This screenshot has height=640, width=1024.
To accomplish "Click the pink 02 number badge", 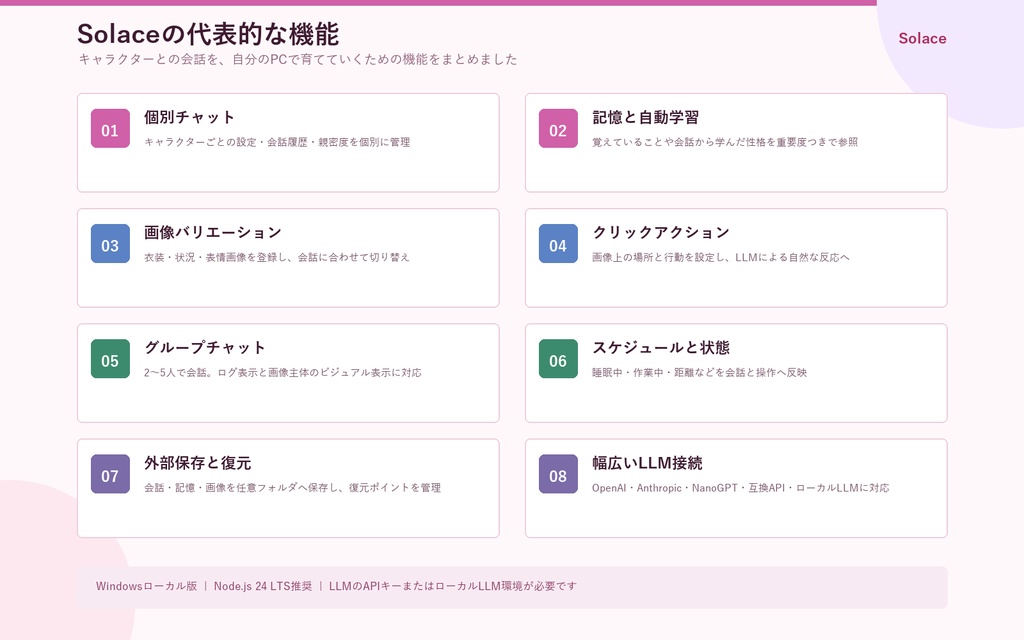I will tap(558, 129).
